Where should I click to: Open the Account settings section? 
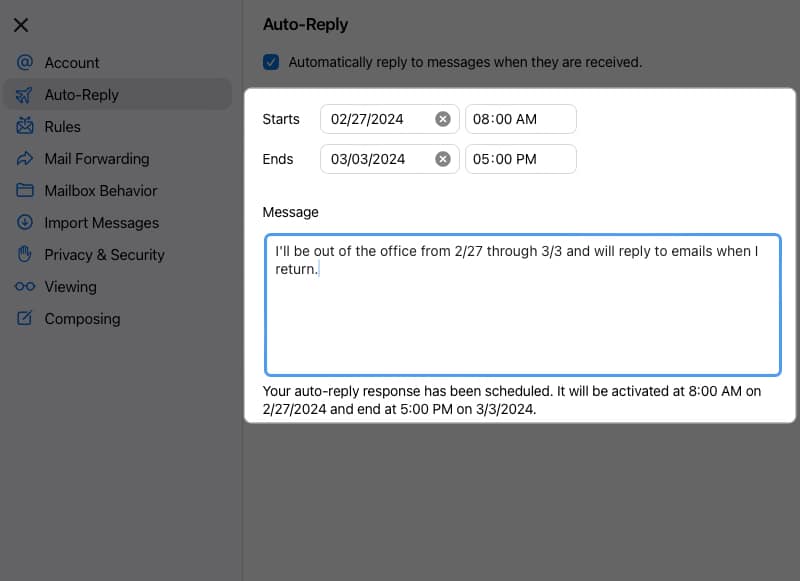(118, 62)
